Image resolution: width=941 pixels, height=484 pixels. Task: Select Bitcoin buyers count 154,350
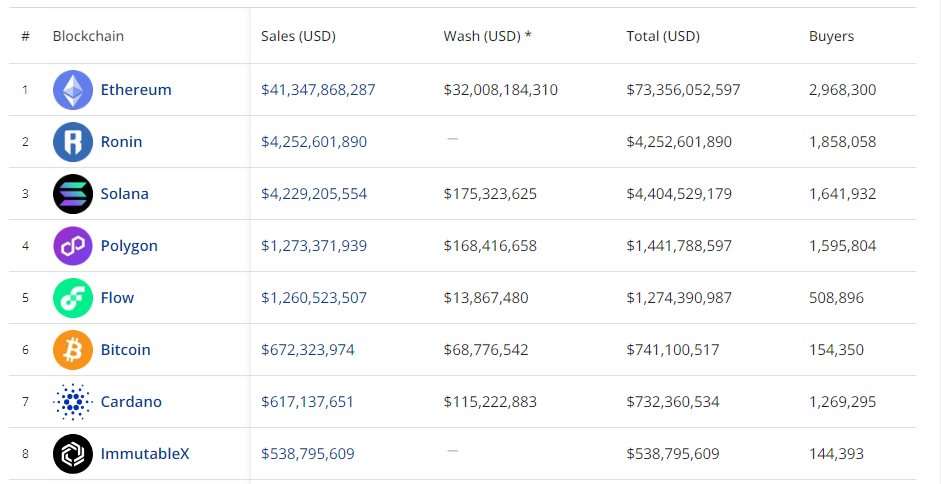(x=837, y=349)
